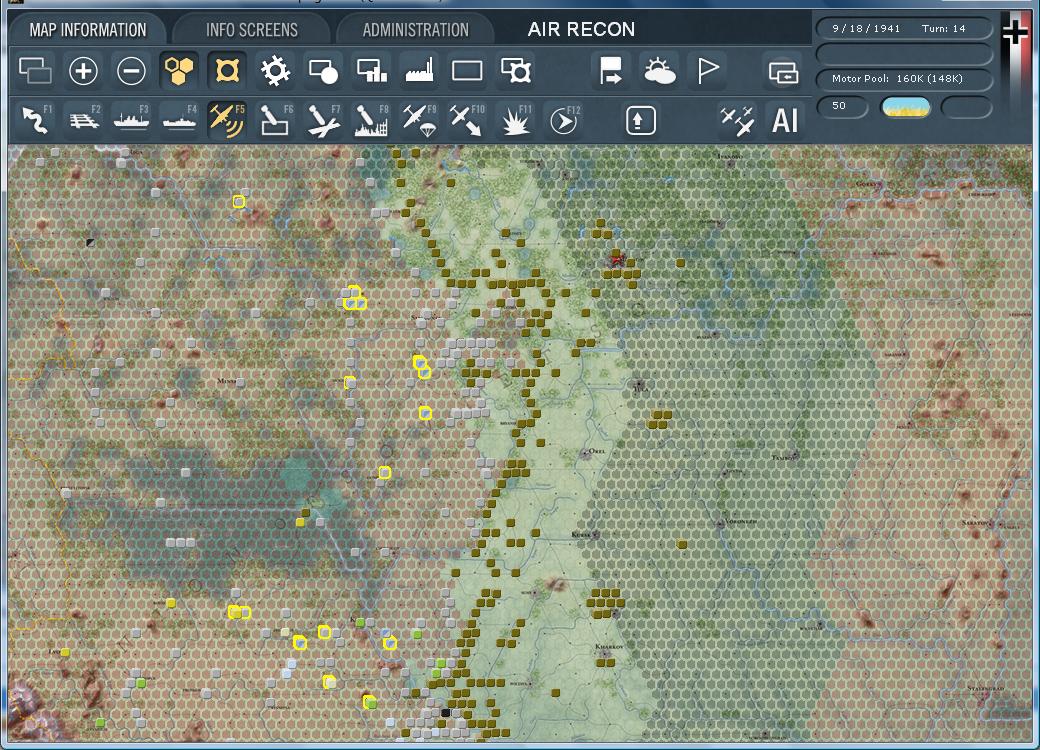This screenshot has width=1040, height=750.
Task: Open the Info Screens tab
Action: pyautogui.click(x=252, y=29)
